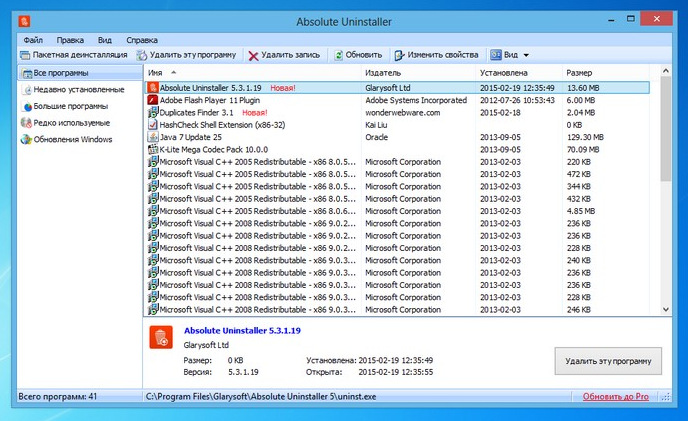Select the Java 7 Update 25 row name
688x421 pixels.
coord(190,137)
